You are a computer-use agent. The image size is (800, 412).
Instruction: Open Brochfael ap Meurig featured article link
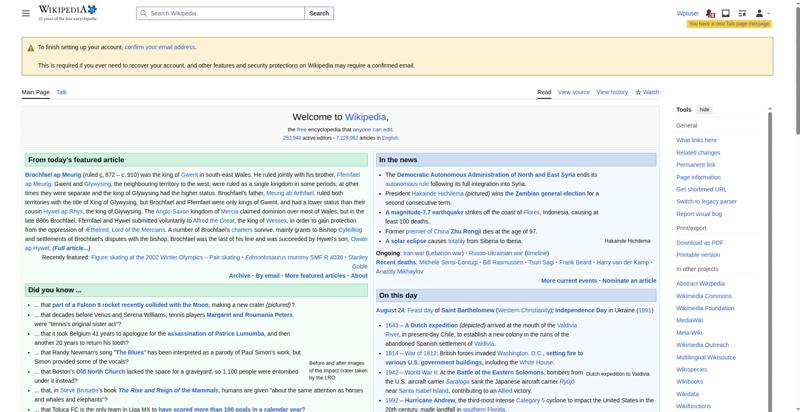pyautogui.click(x=53, y=175)
